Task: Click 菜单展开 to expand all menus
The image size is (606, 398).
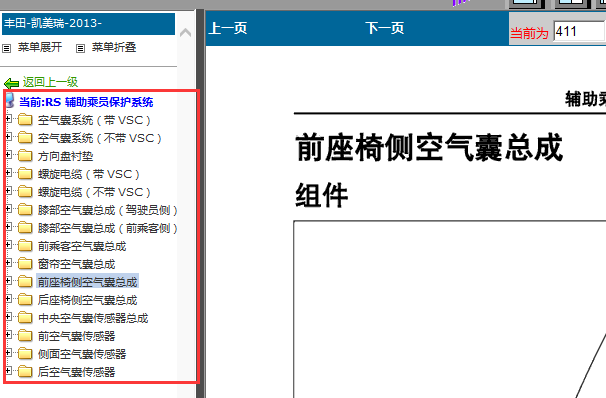Action: pos(40,47)
